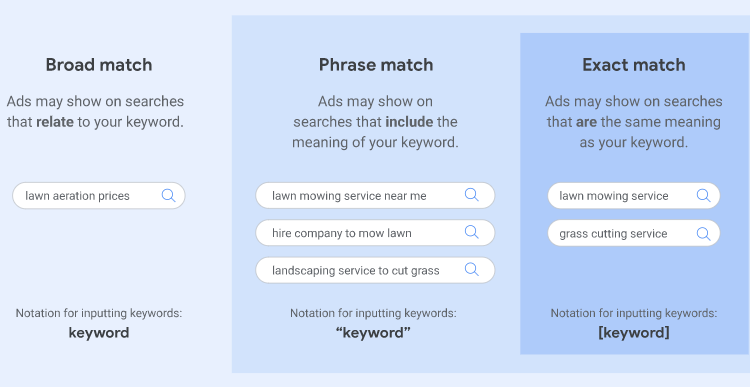Screen dimensions: 750x387
Task: Click magnifier beside grass cutting service
Action: [703, 233]
